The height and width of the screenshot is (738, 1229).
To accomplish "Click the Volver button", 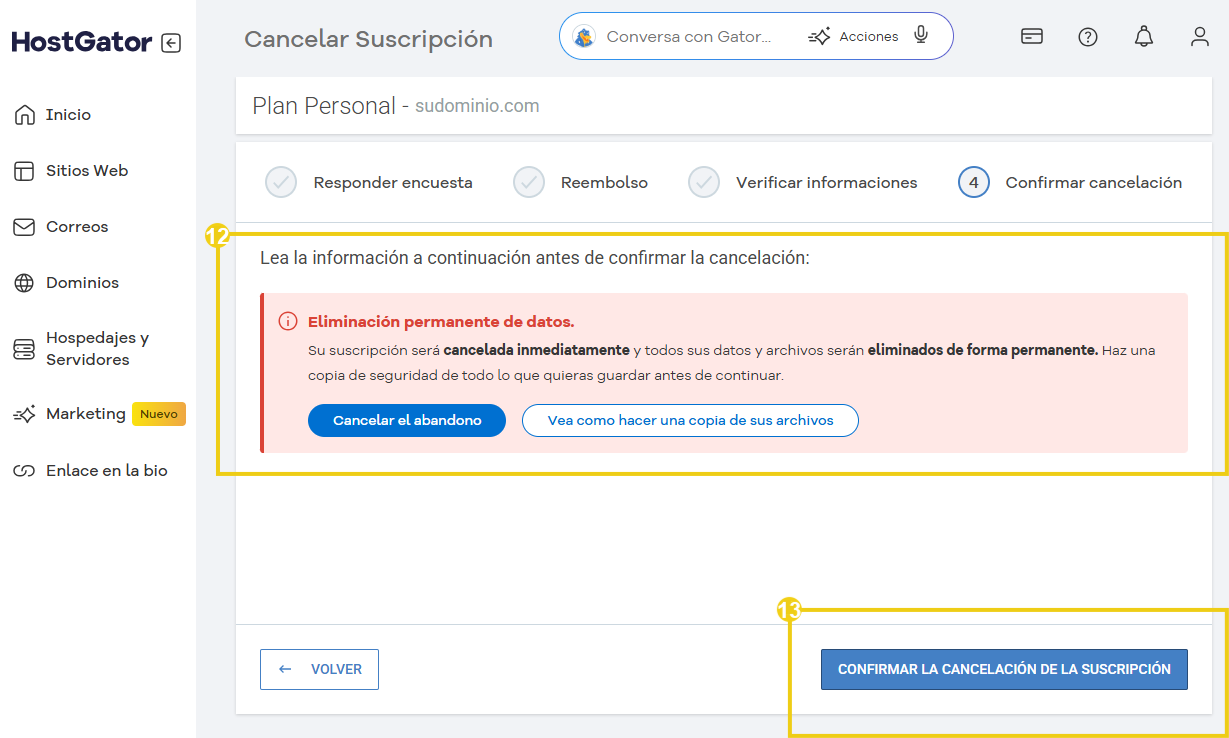I will point(319,669).
